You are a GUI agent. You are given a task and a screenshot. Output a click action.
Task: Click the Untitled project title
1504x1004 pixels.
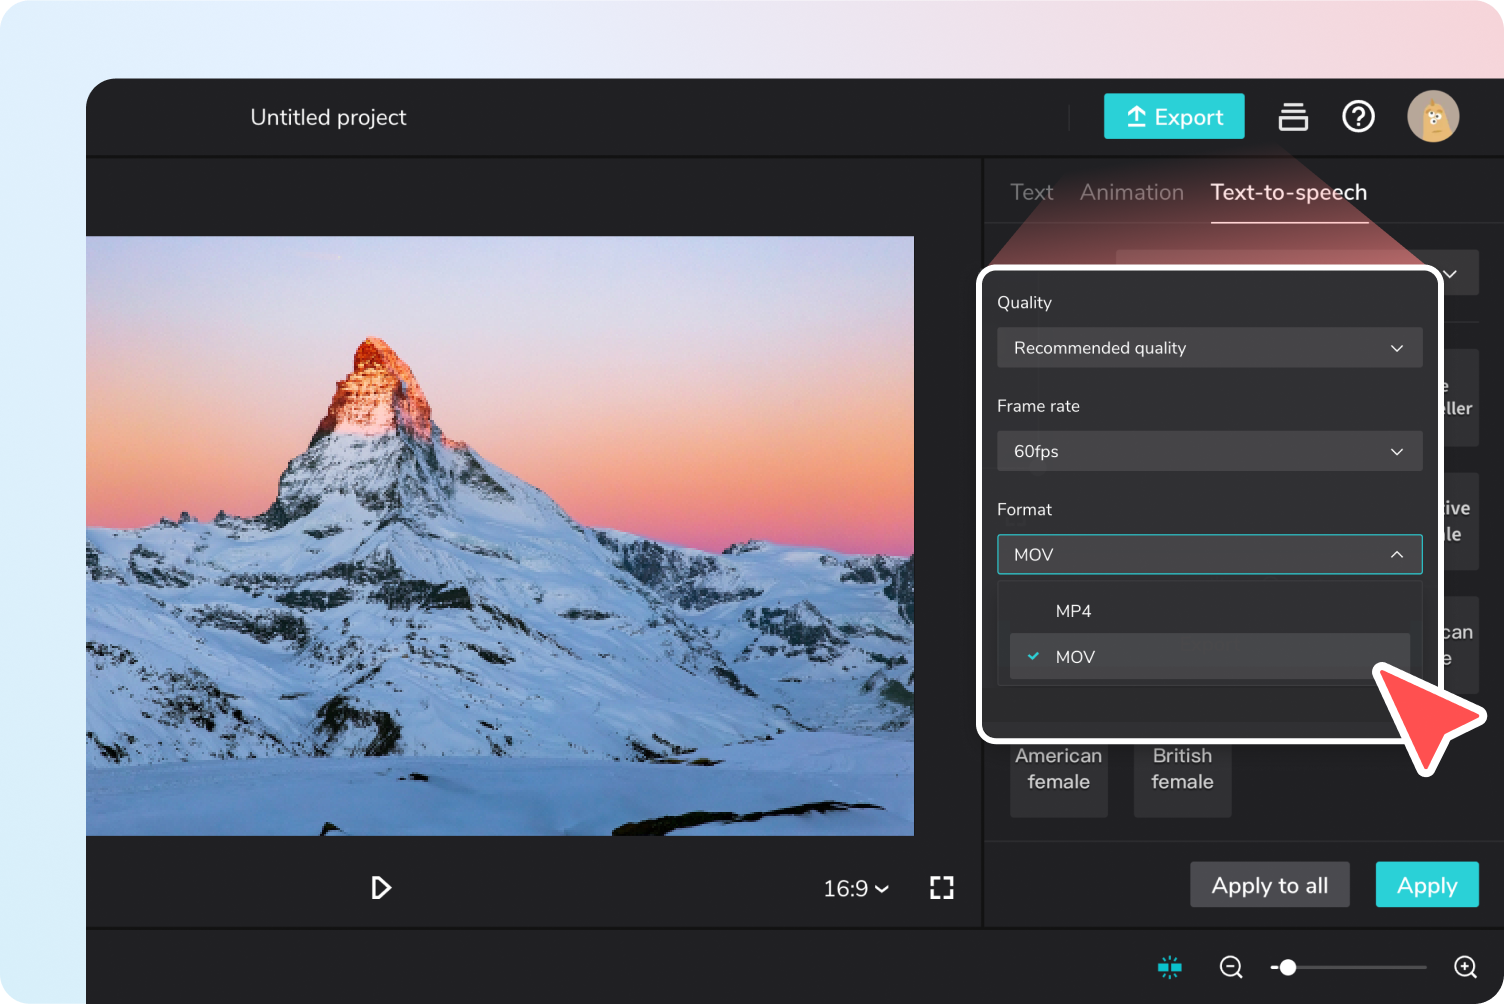[x=328, y=117]
